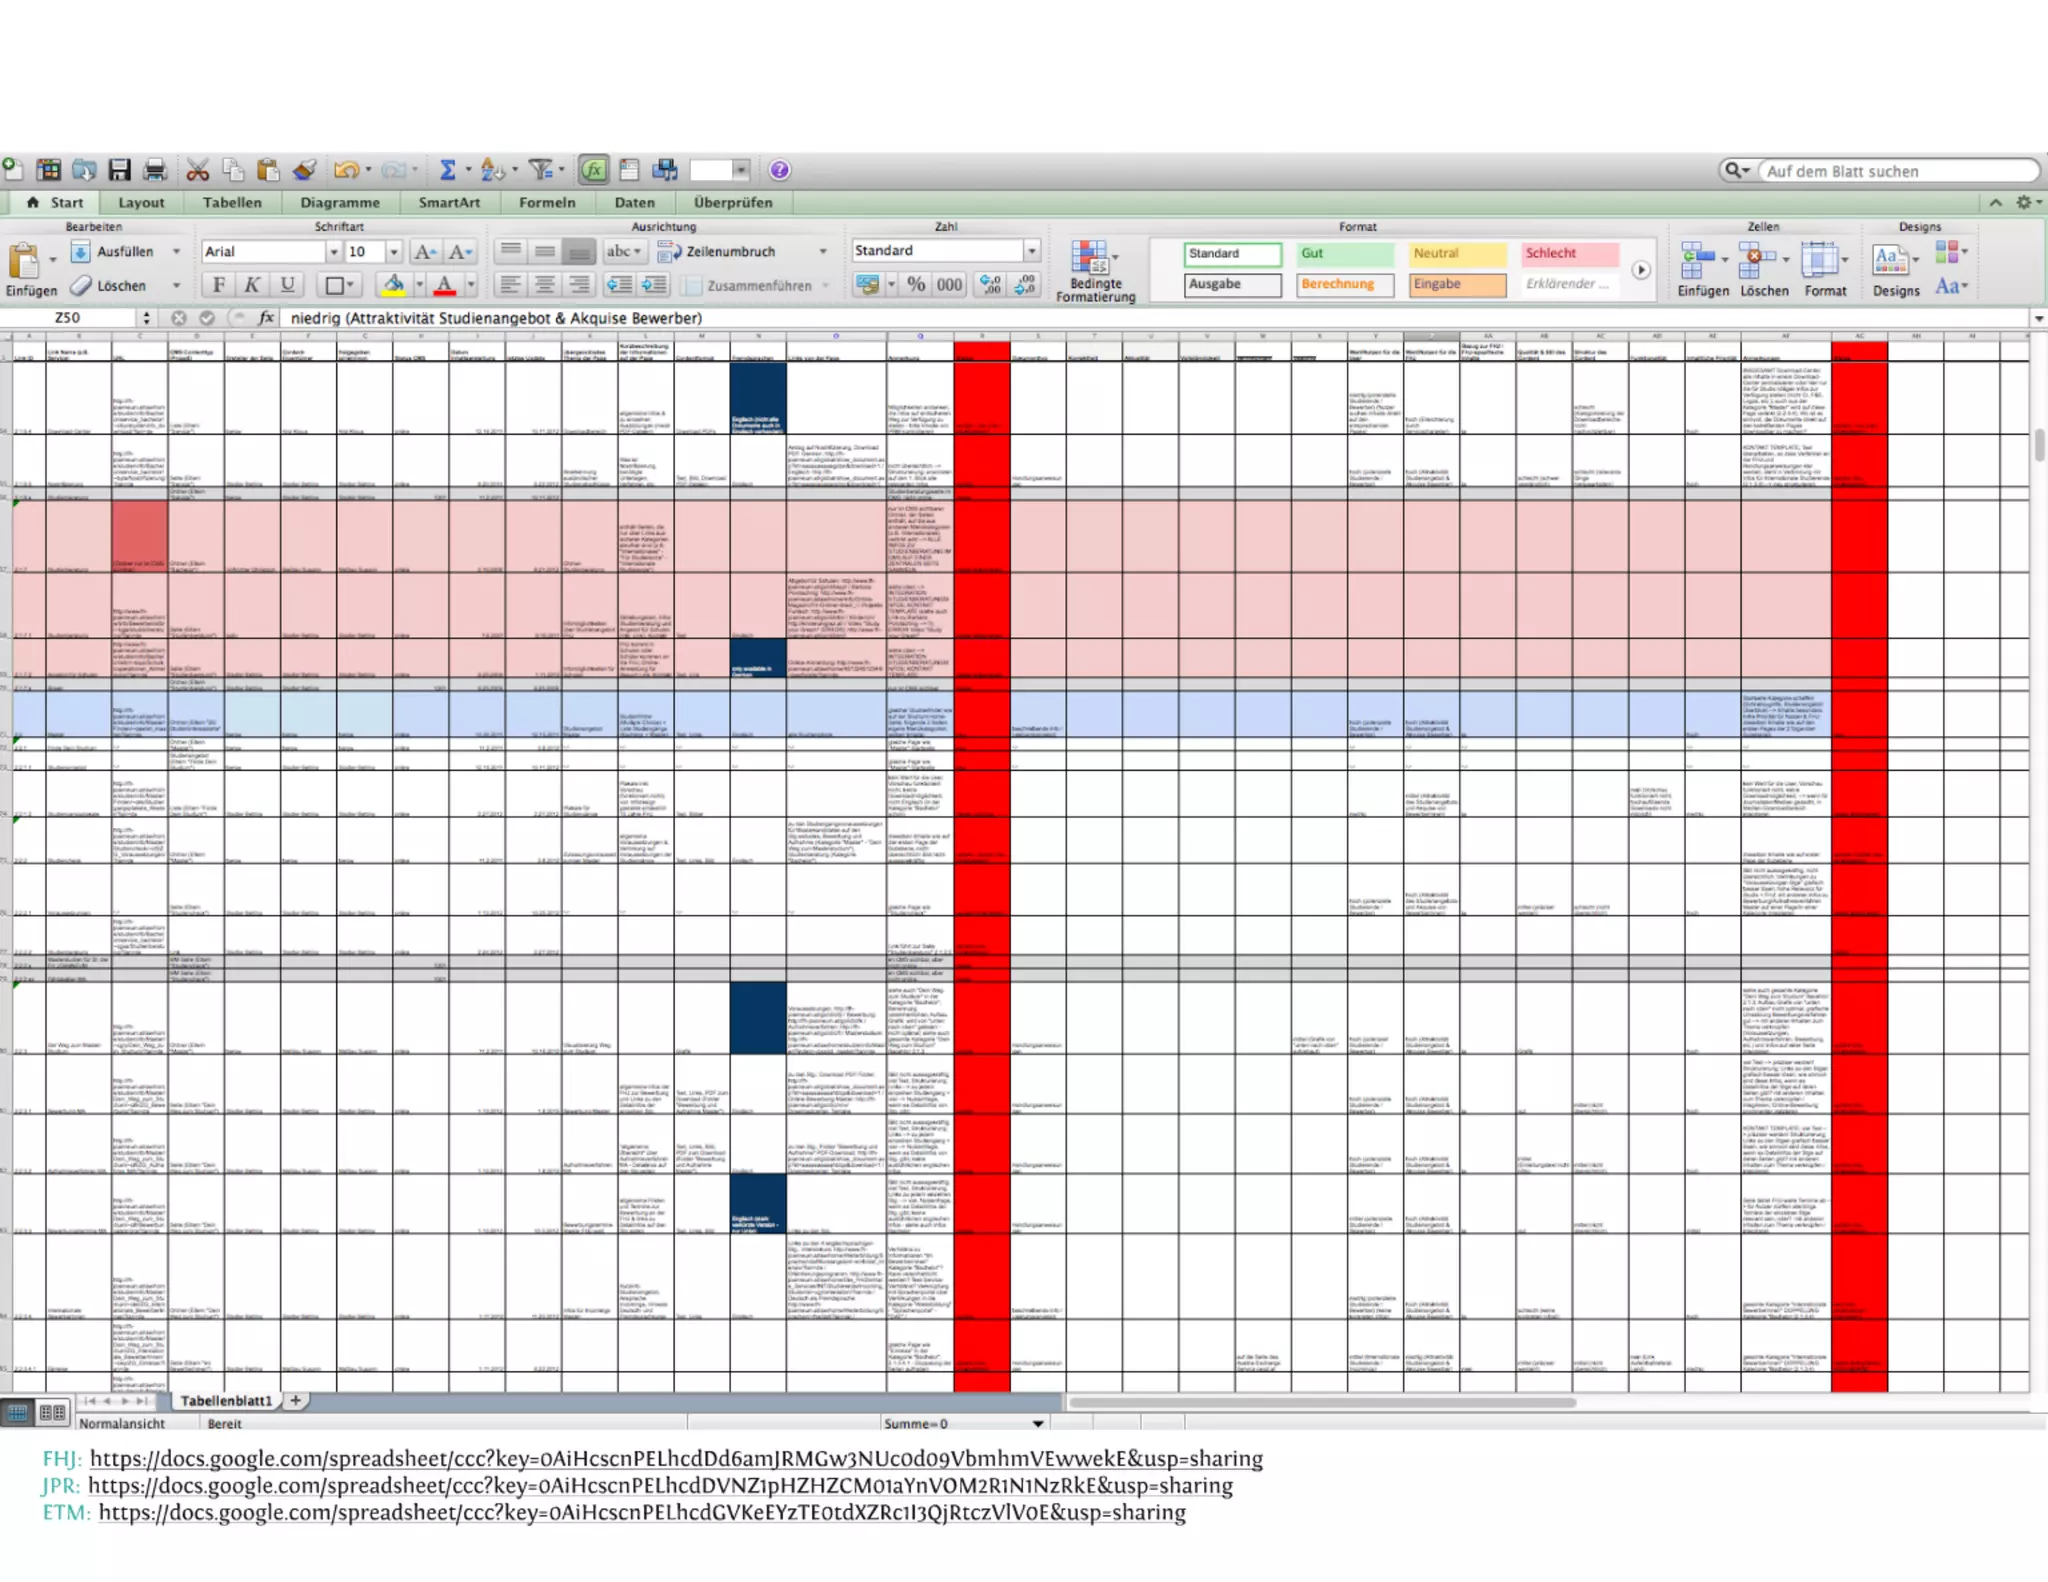The height and width of the screenshot is (1582, 2048).
Task: Switch to the Formeln ribbon tab
Action: pyautogui.click(x=547, y=202)
